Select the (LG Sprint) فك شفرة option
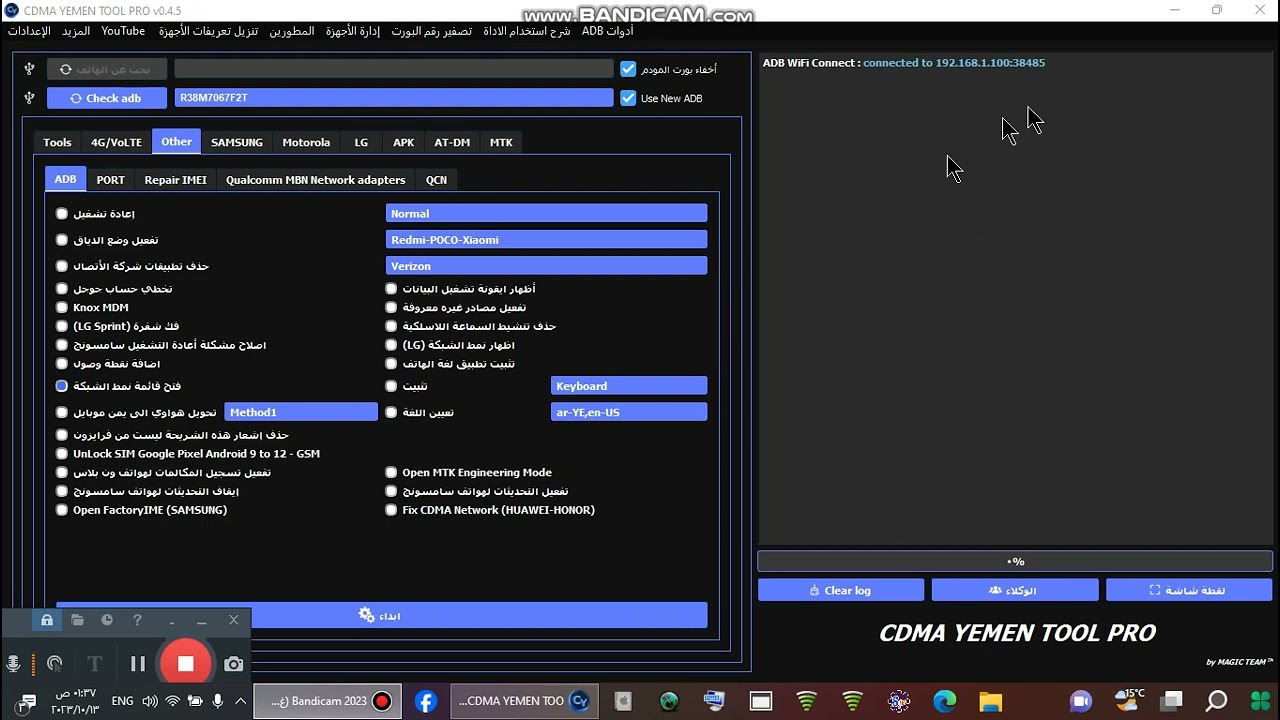 (x=62, y=326)
